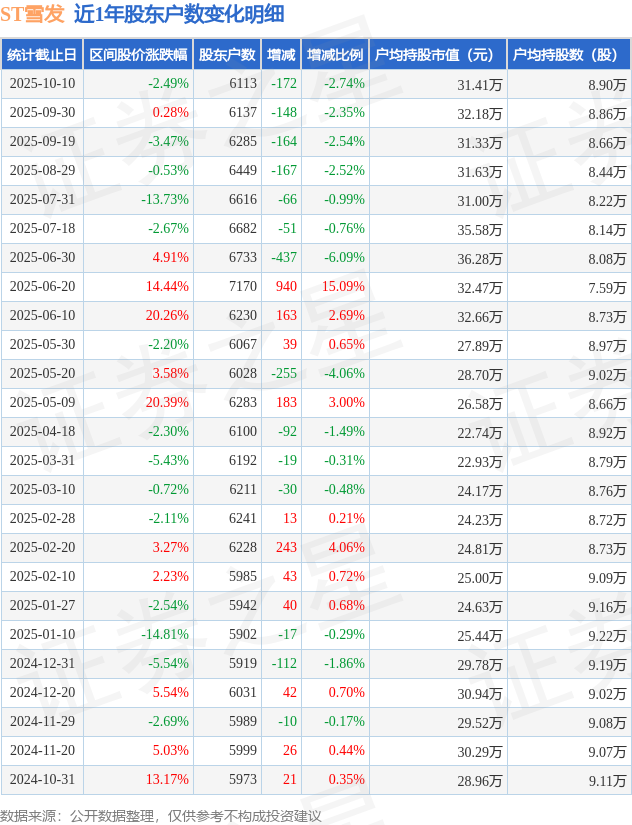Click the 统计截止日 column header

click(41, 55)
